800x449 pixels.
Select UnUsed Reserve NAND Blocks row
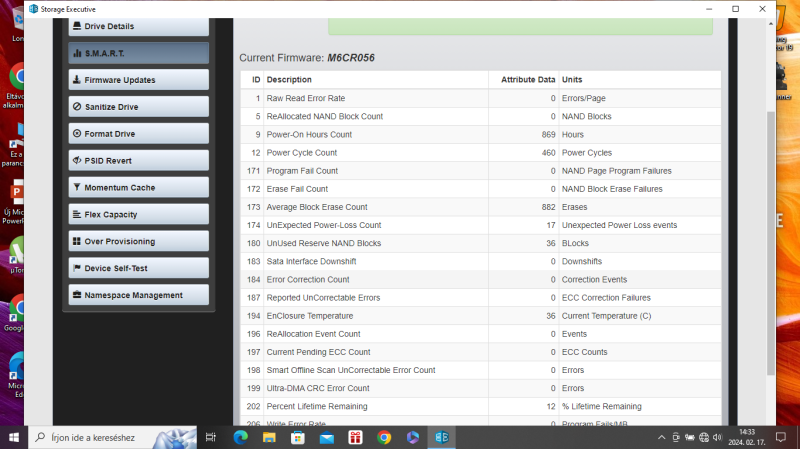pos(481,243)
